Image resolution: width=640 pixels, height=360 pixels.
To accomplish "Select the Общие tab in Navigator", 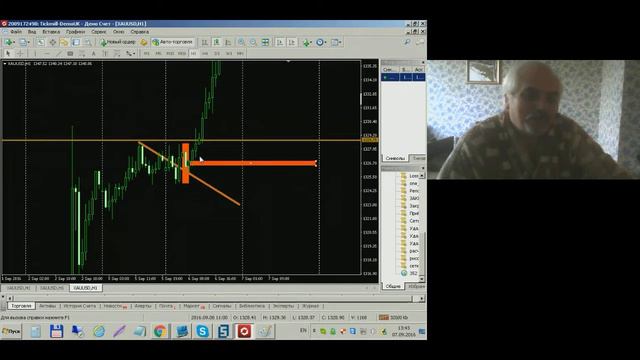I will 393,287.
